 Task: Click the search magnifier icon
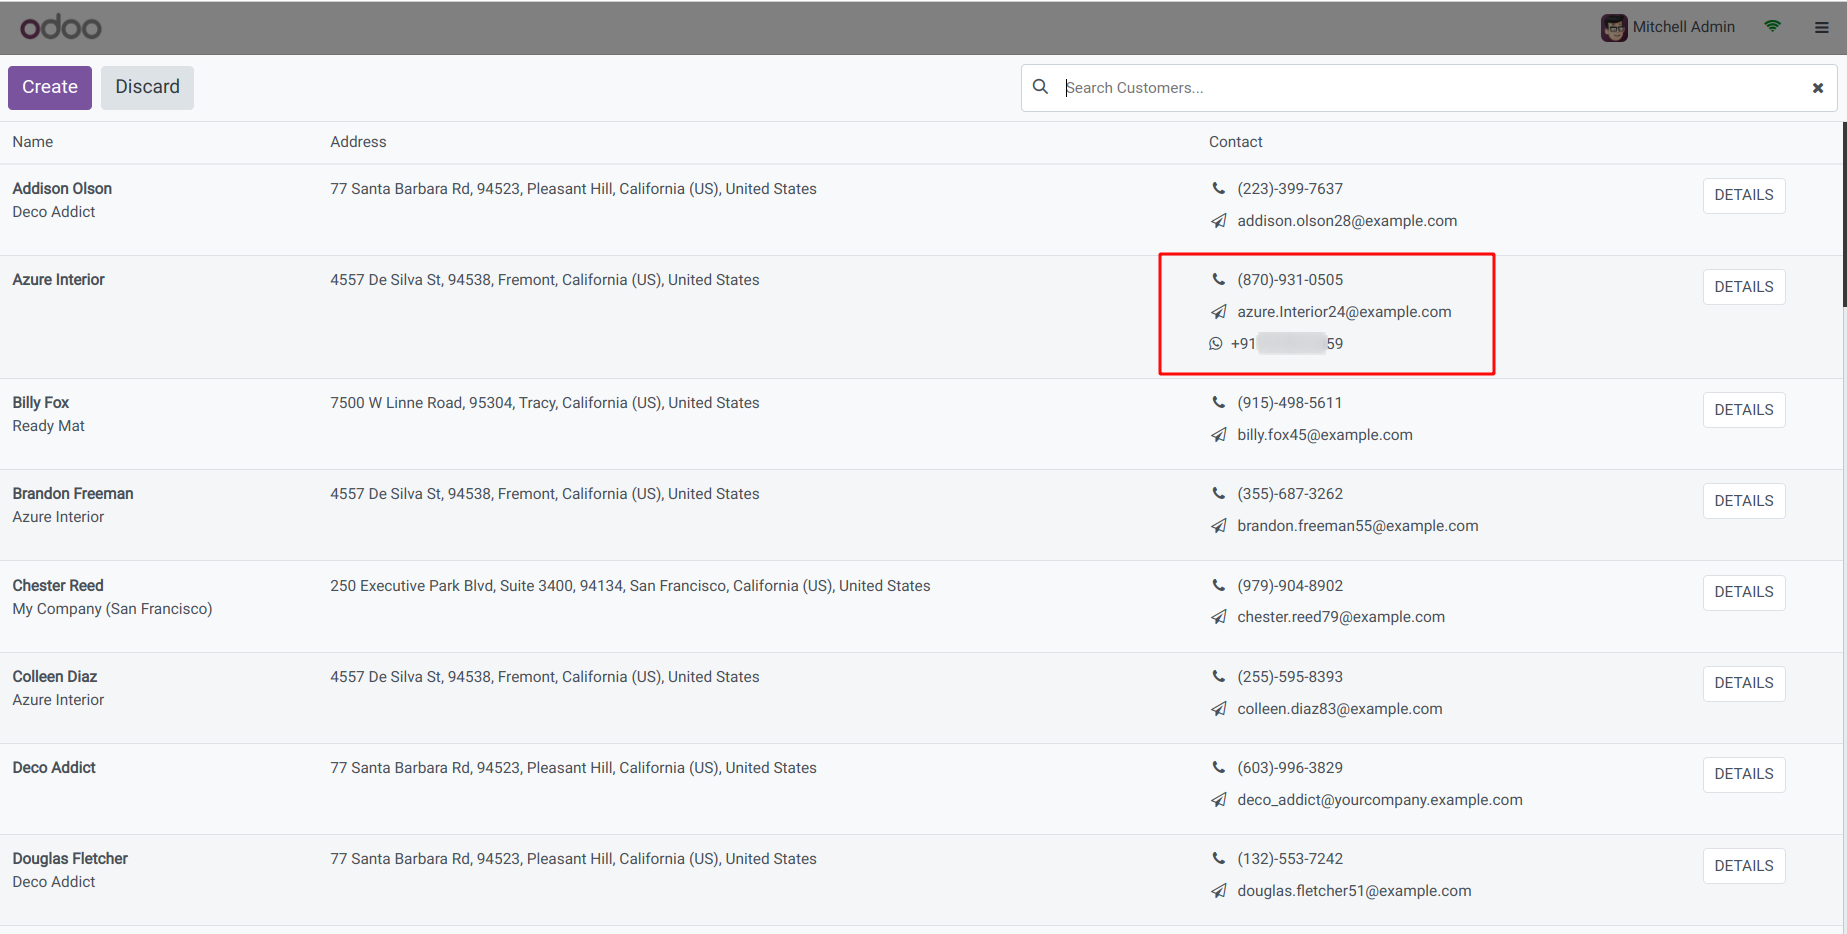tap(1040, 87)
